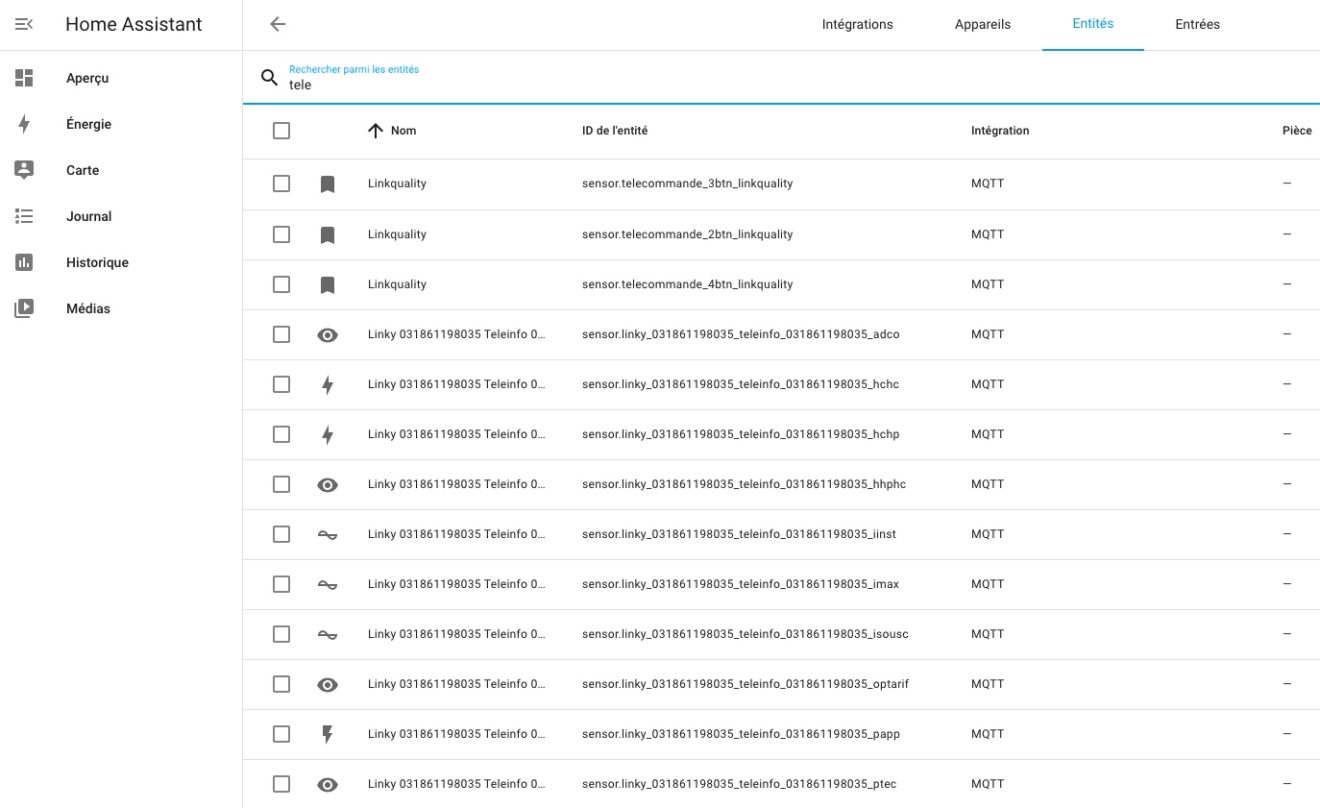Click the lightning icon on the hchc row

click(x=327, y=383)
